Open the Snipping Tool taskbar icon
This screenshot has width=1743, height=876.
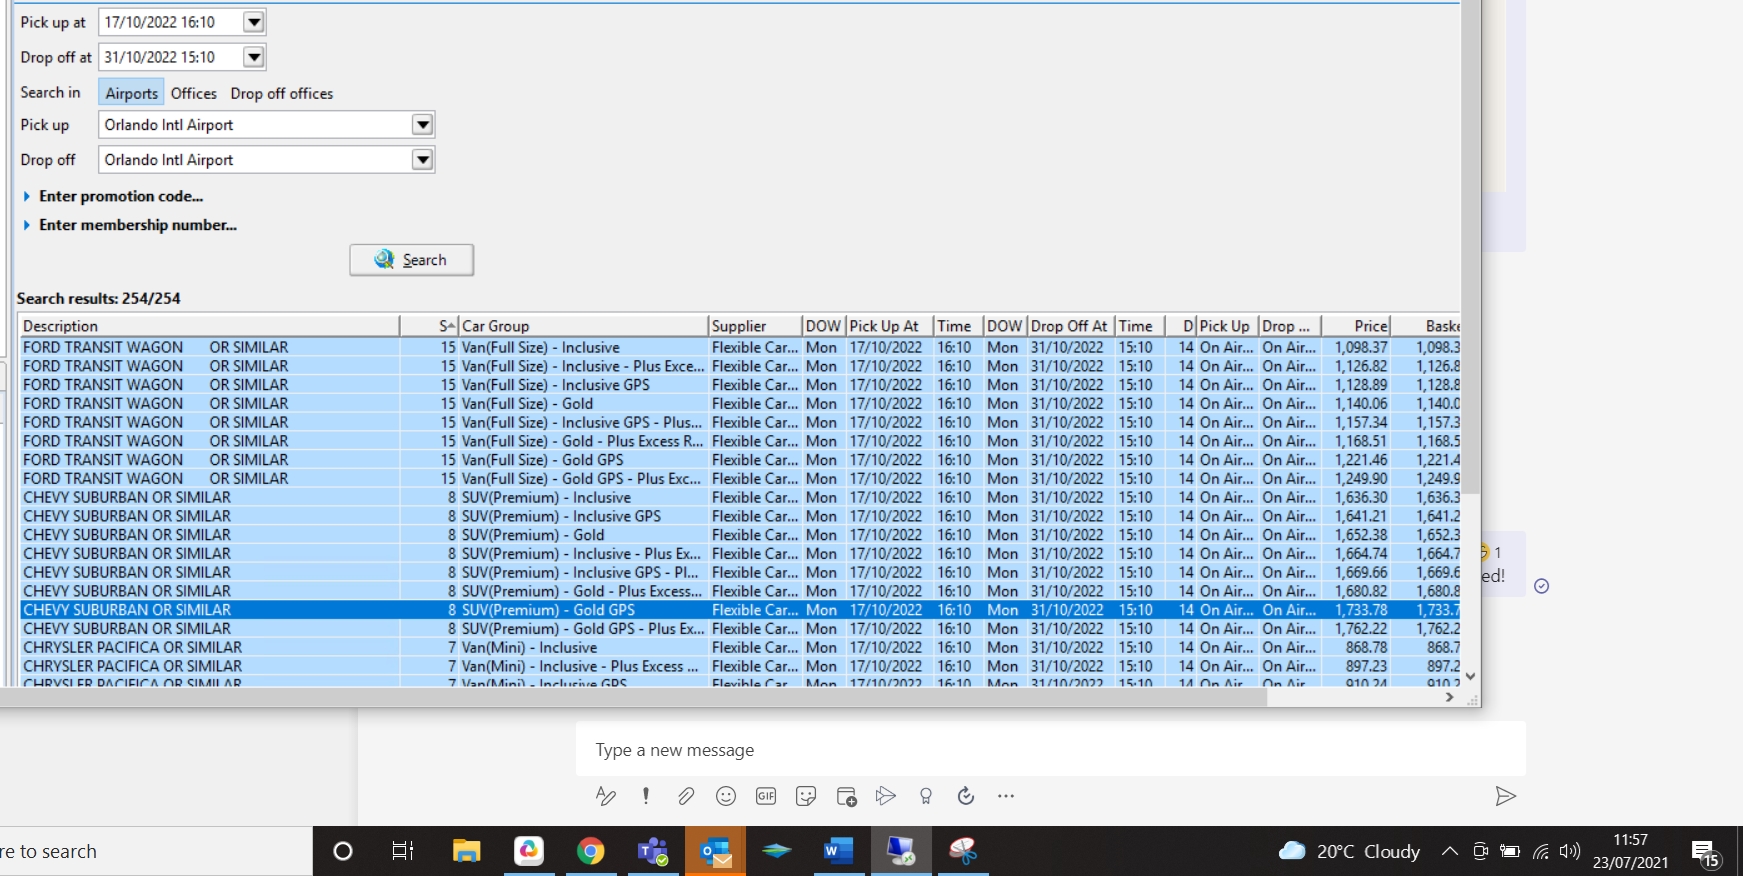pyautogui.click(x=962, y=851)
